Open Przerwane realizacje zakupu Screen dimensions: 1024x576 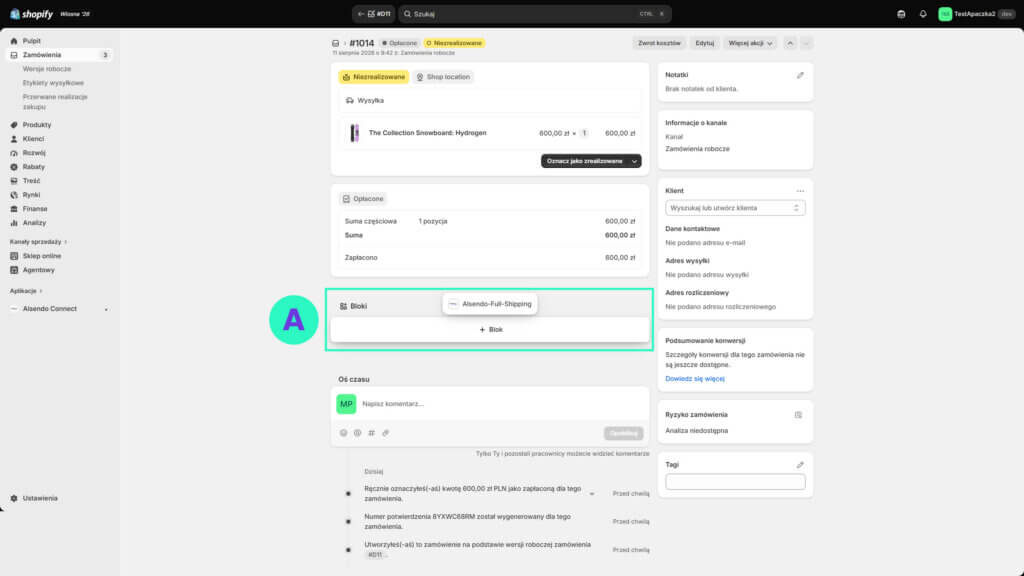point(55,101)
